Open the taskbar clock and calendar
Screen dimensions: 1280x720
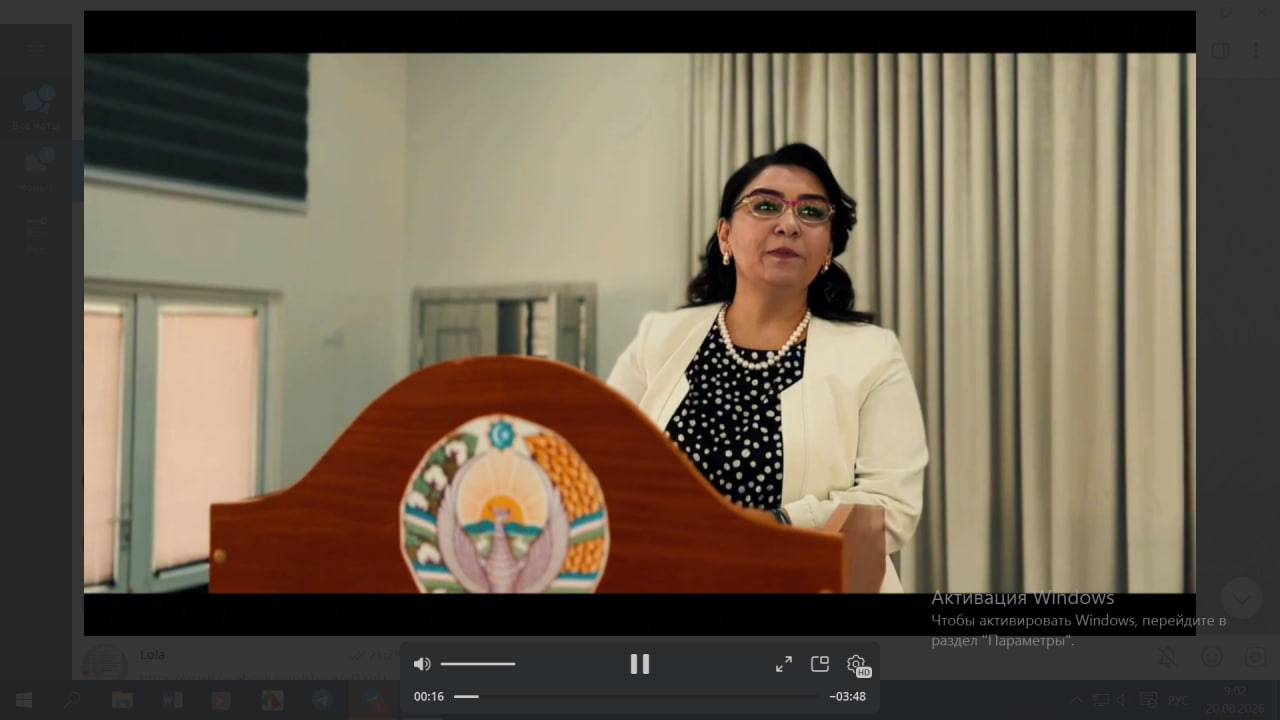point(1235,700)
